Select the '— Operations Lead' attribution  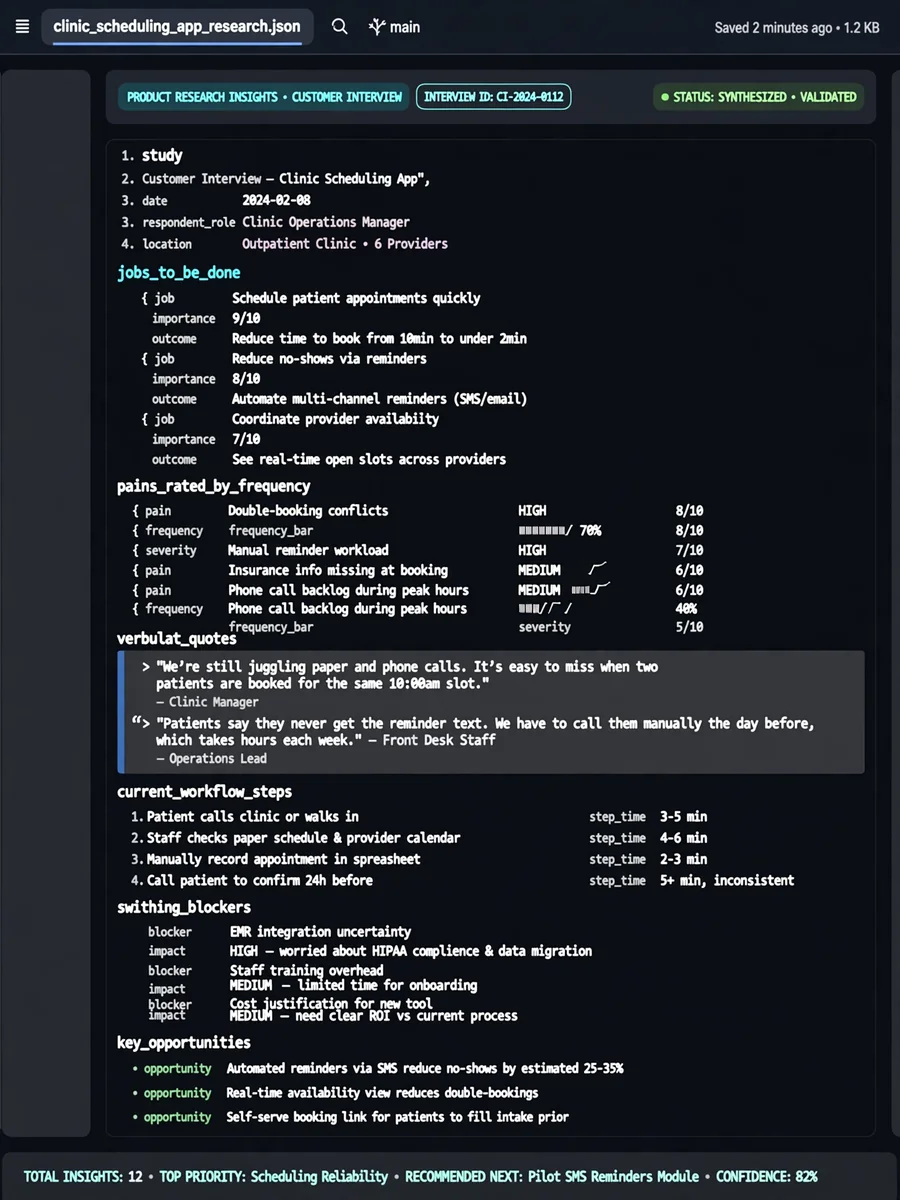point(210,758)
